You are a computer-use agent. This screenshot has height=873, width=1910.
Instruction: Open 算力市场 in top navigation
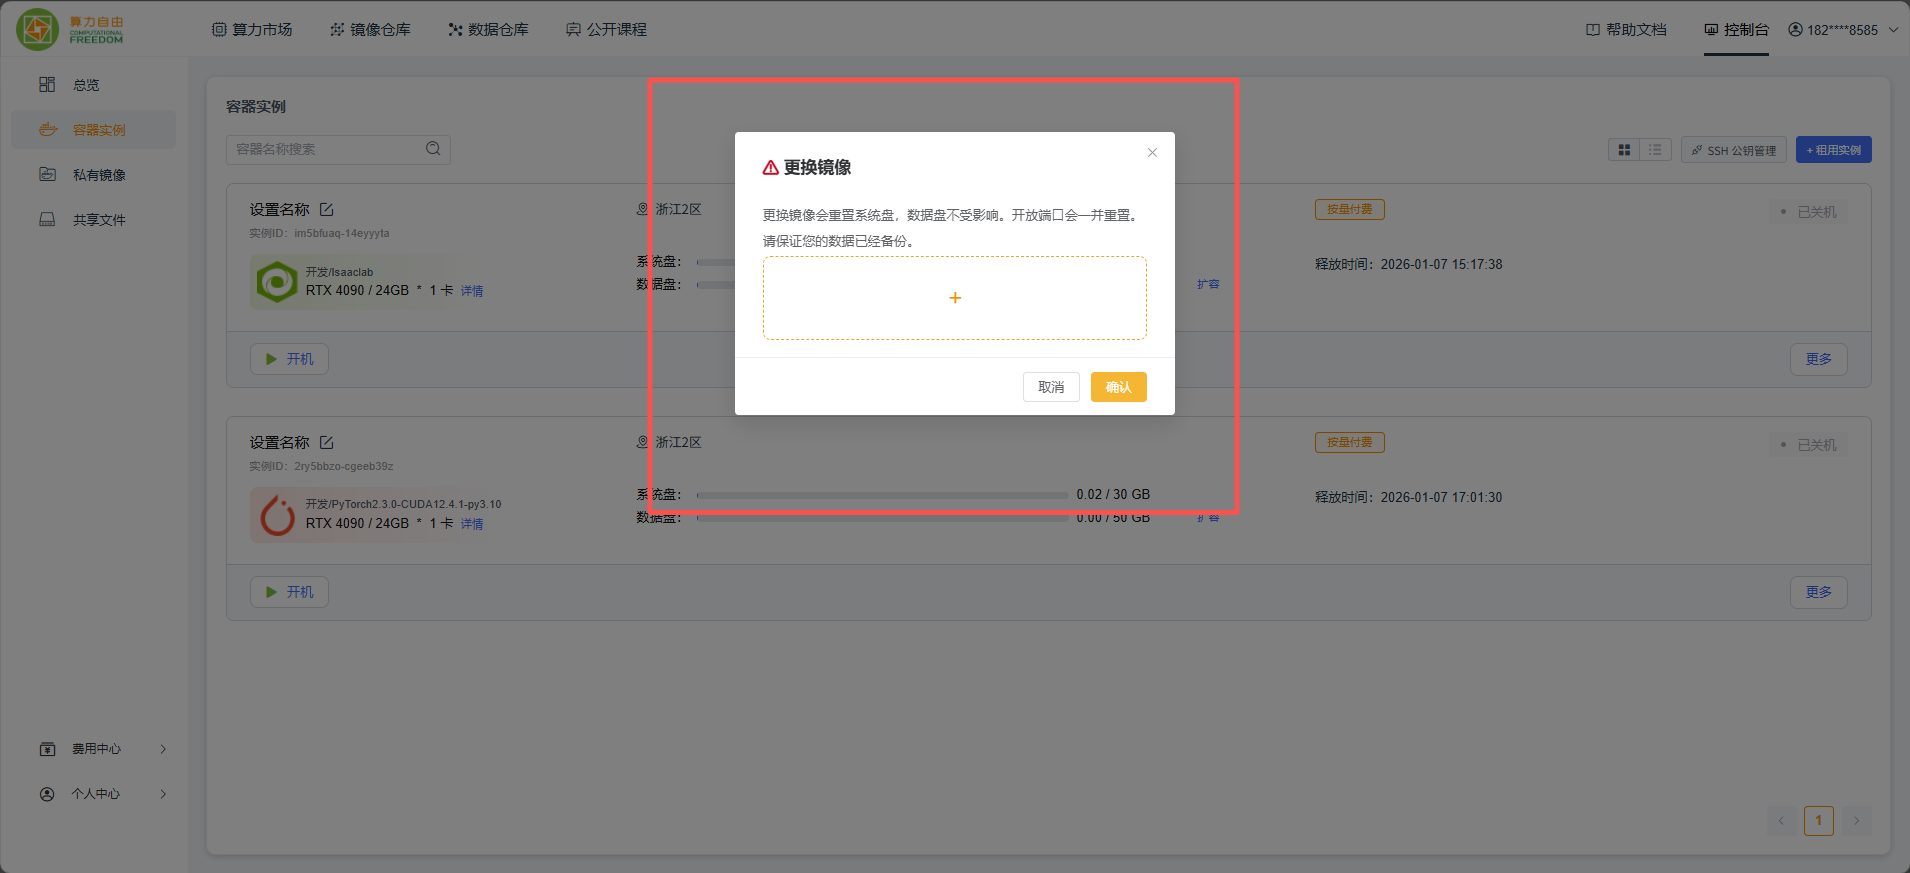click(252, 30)
